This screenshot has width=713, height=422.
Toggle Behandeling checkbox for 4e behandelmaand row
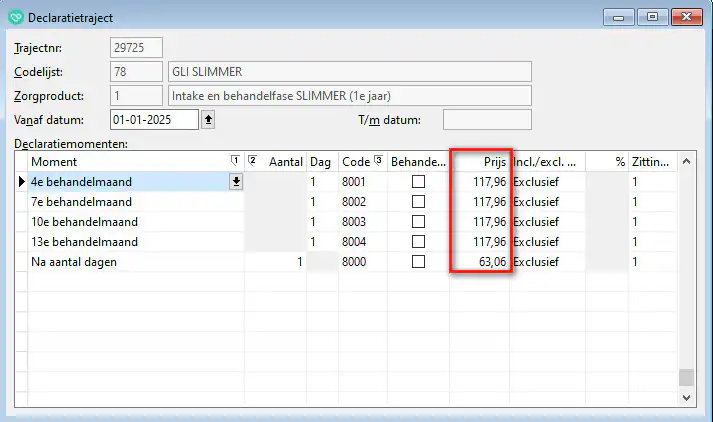418,182
